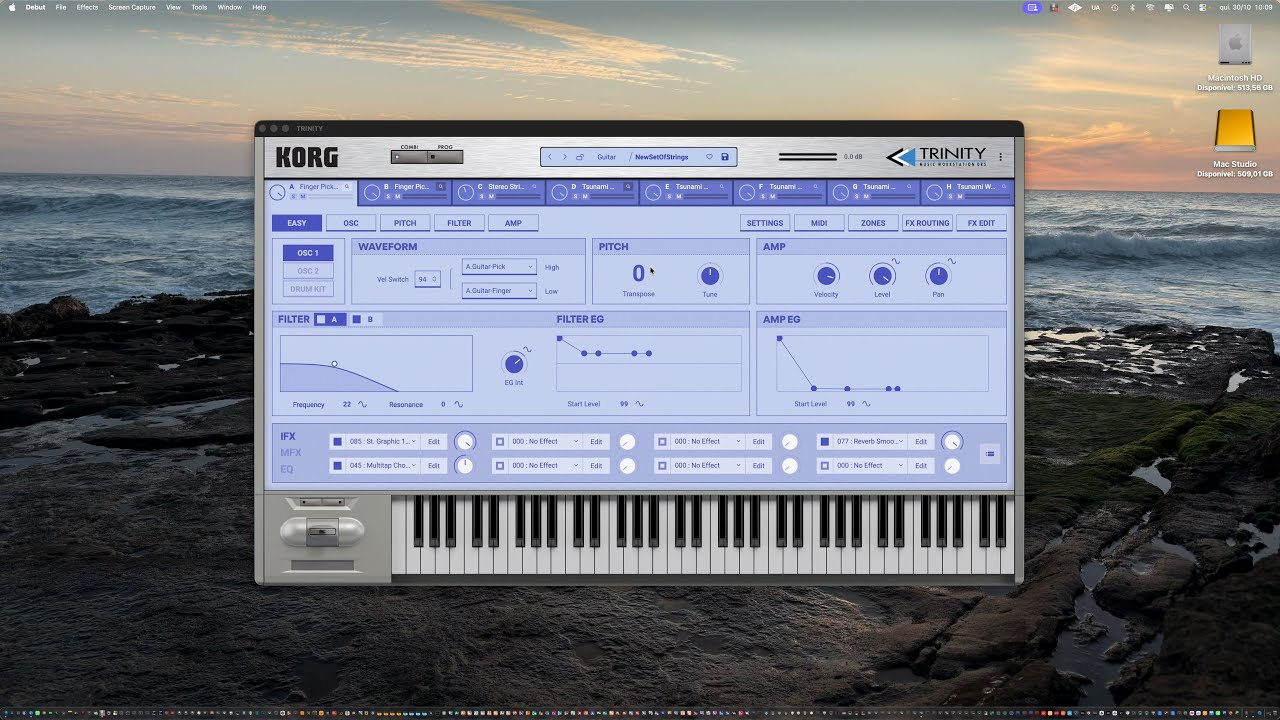Open the A.Guitar-Finger Low waveform dropdown

pos(499,290)
